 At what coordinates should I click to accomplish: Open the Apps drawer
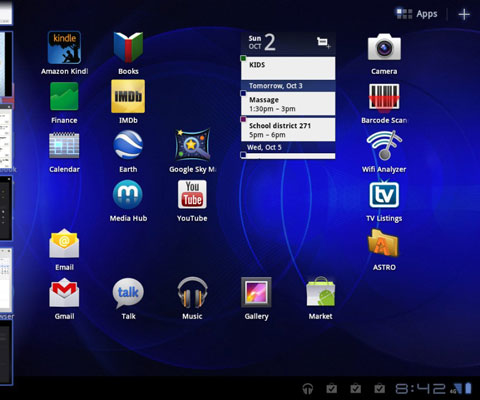pos(416,14)
